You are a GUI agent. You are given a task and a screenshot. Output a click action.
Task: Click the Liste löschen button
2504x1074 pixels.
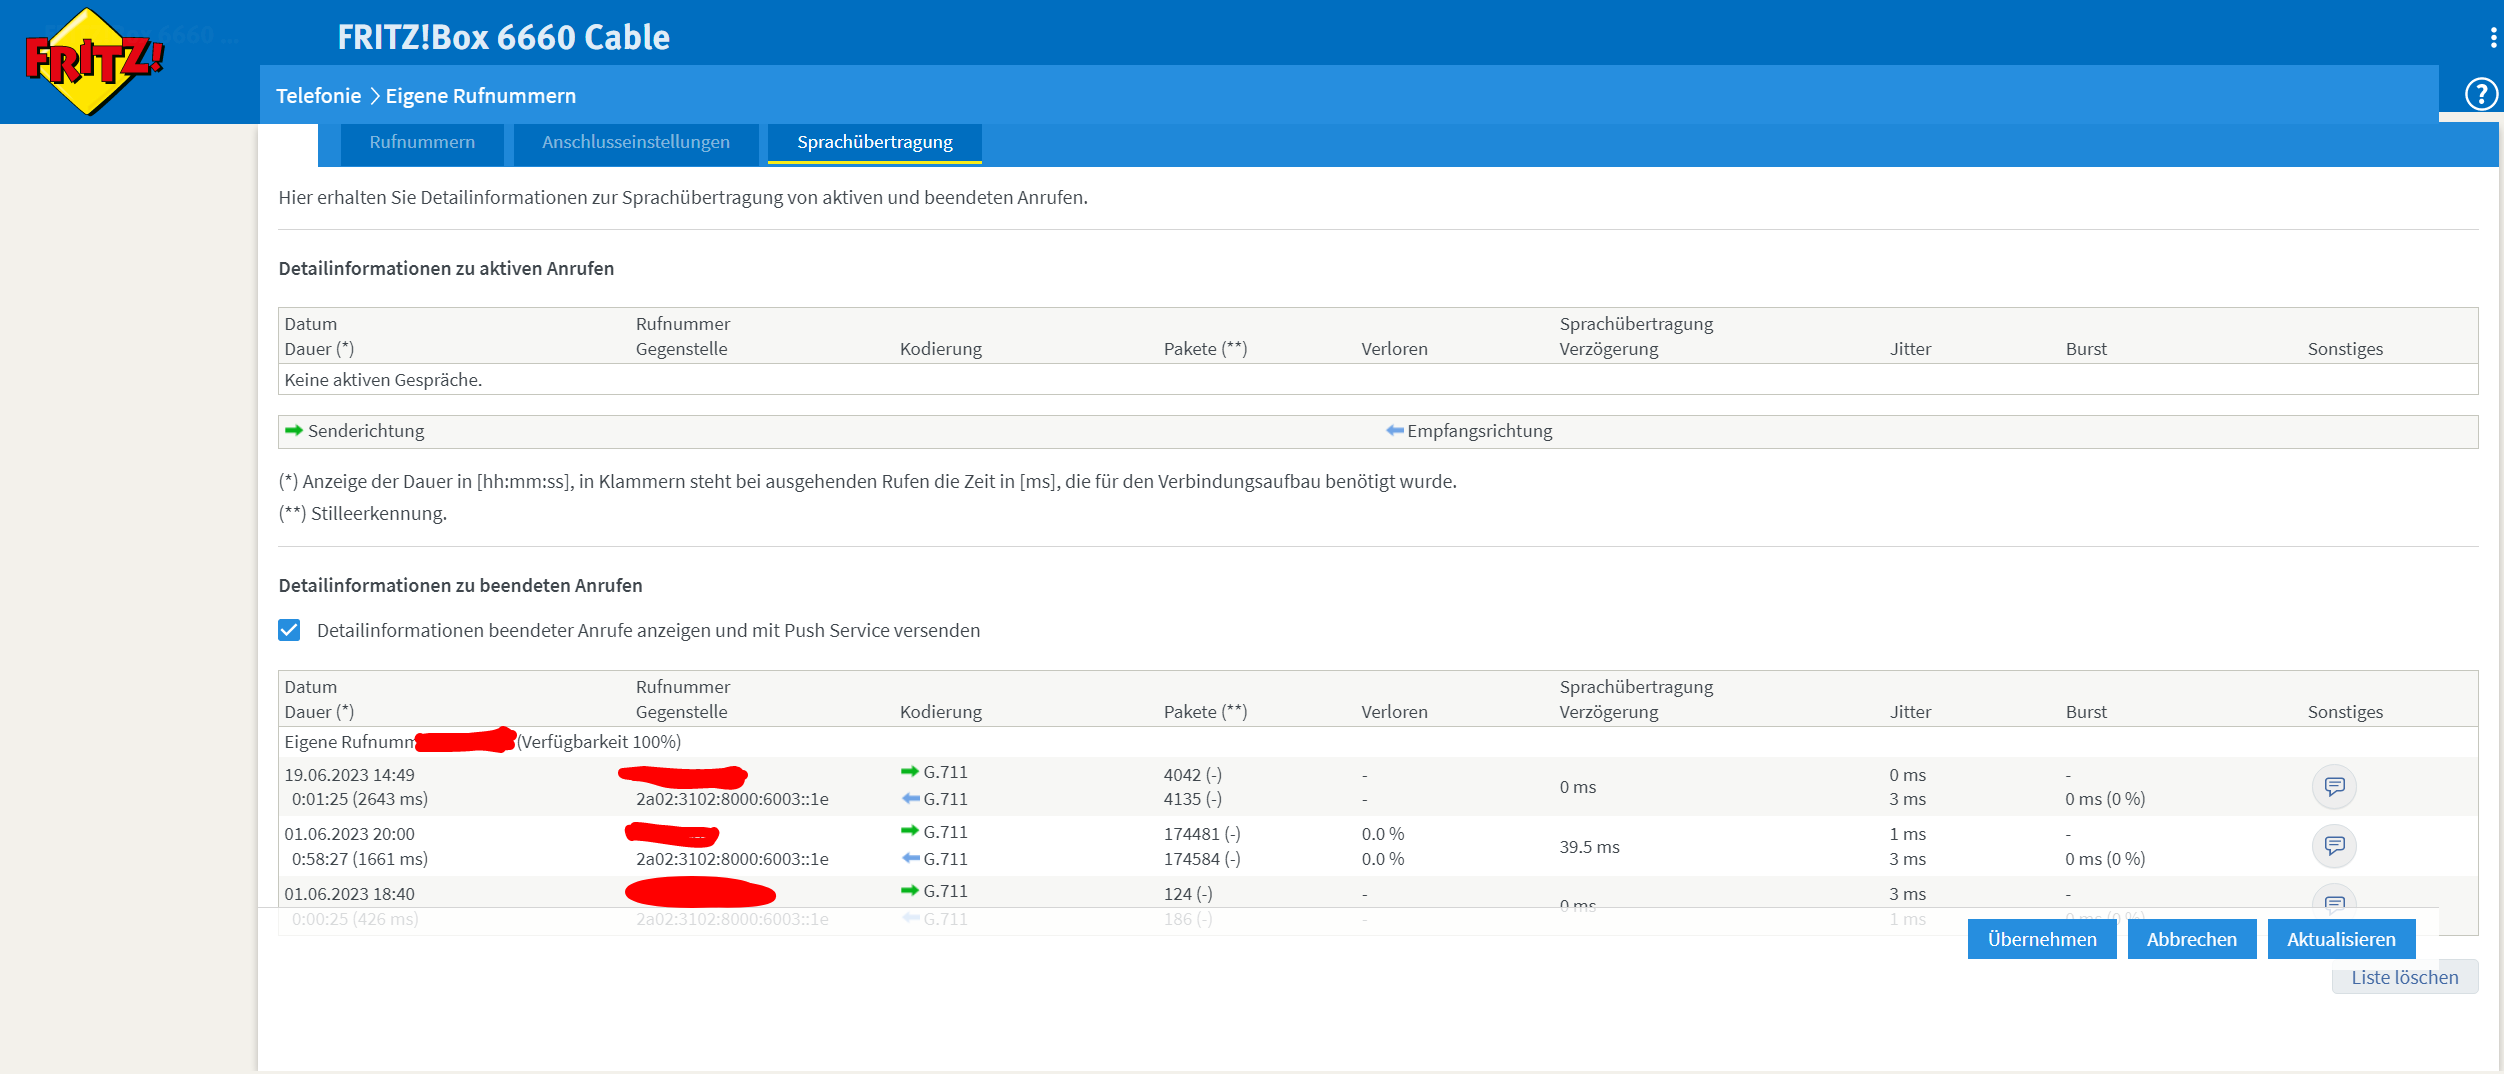(2405, 977)
